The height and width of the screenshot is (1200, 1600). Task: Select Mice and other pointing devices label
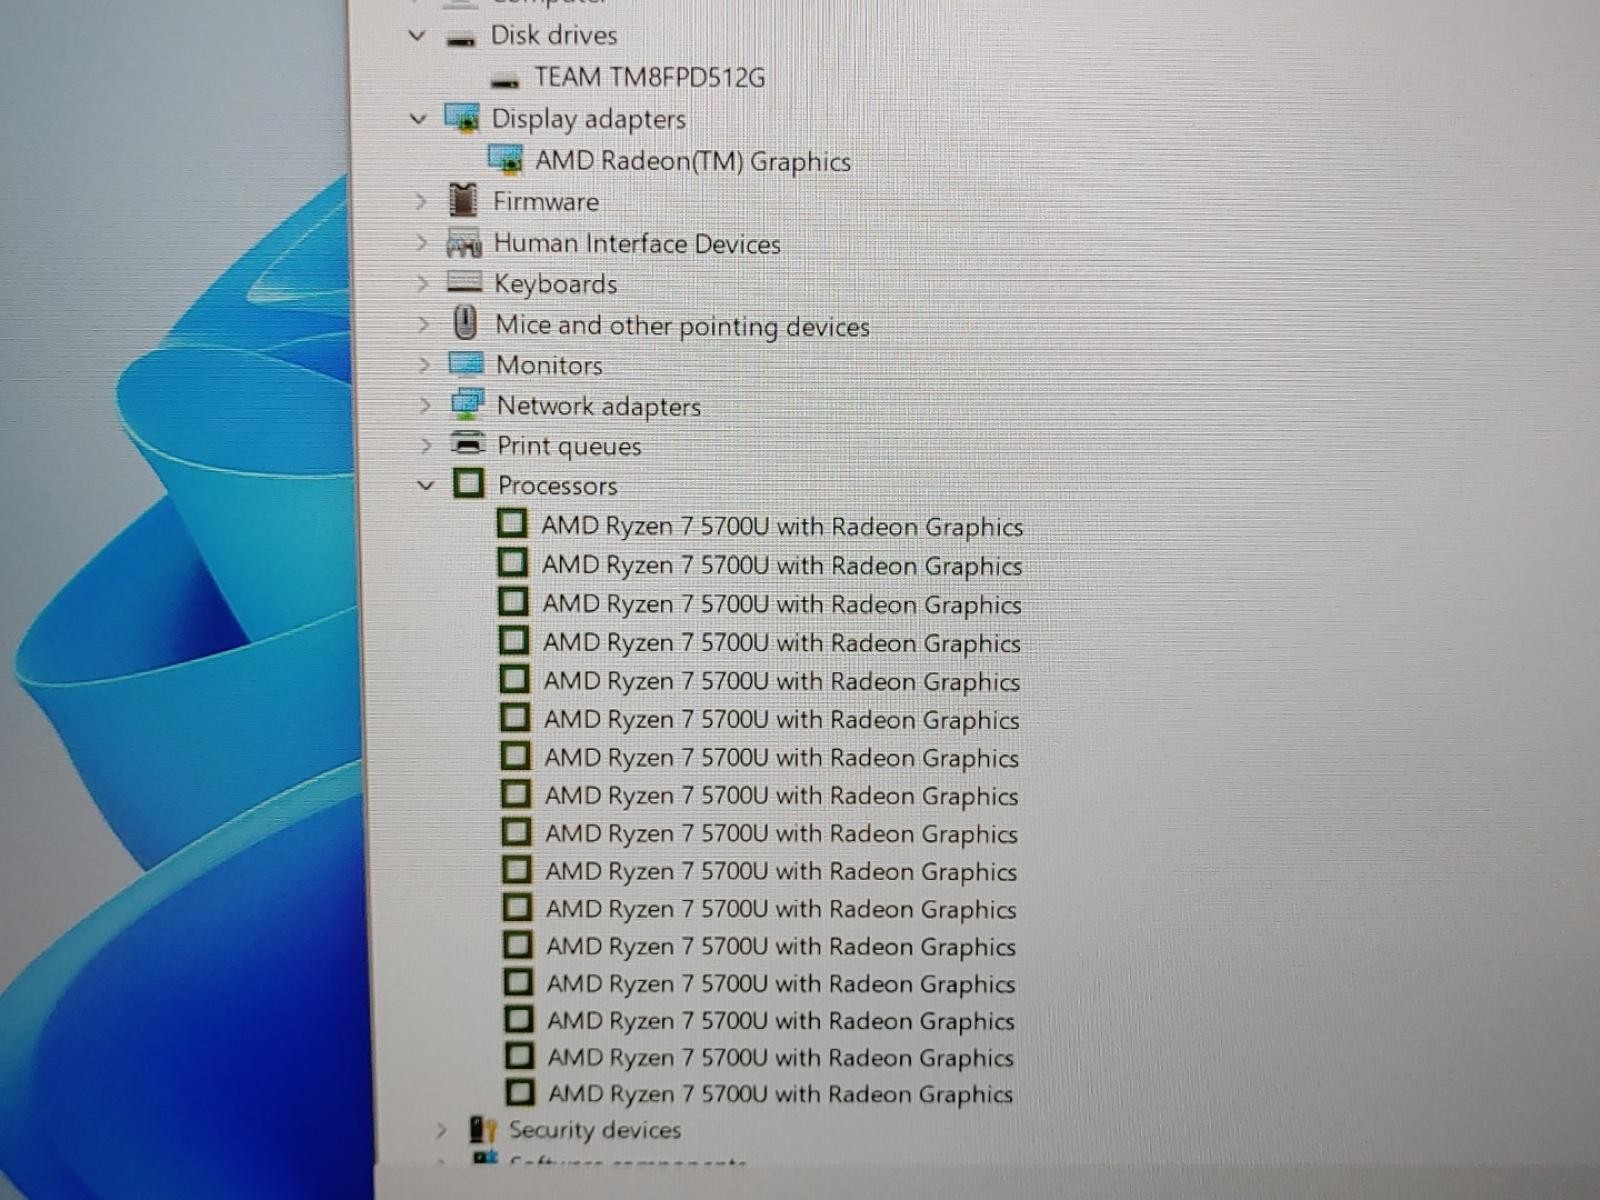(x=683, y=326)
